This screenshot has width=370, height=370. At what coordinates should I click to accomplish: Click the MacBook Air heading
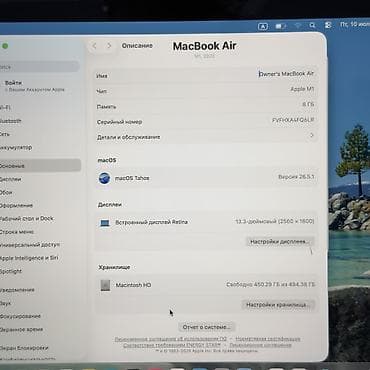pos(204,46)
